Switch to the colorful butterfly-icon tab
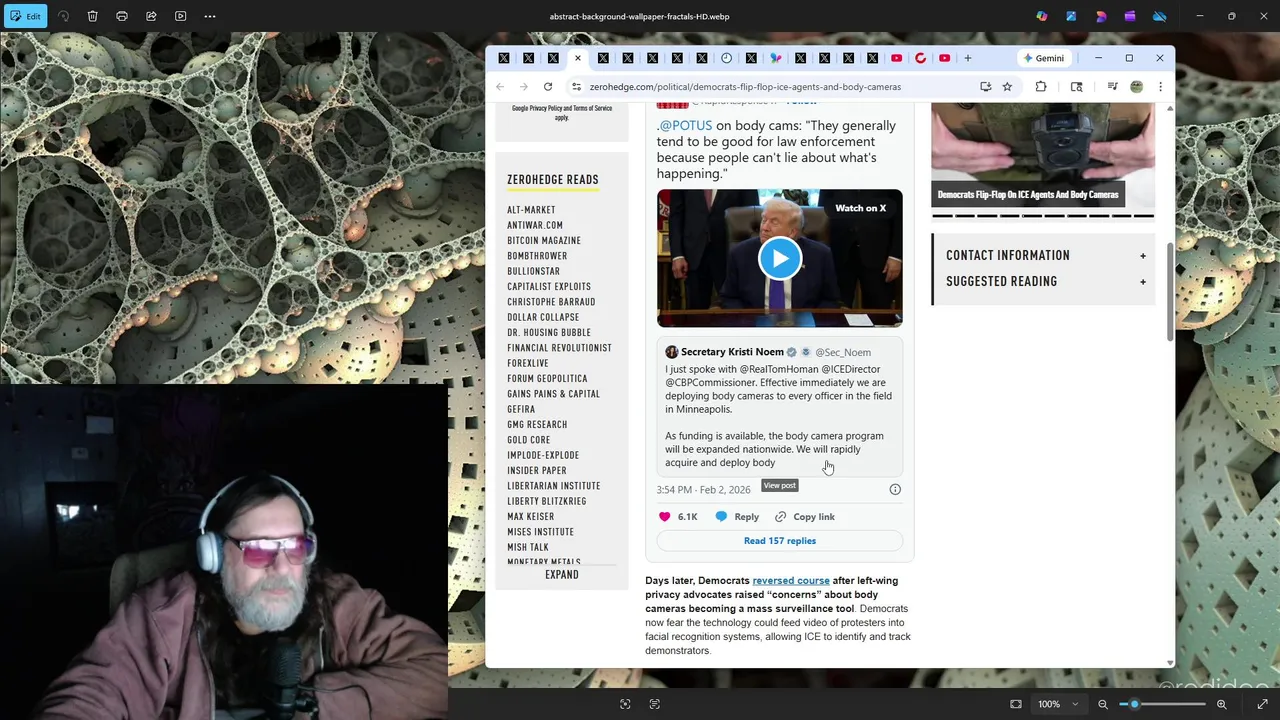Screen dimensions: 1280x720 (x=776, y=58)
